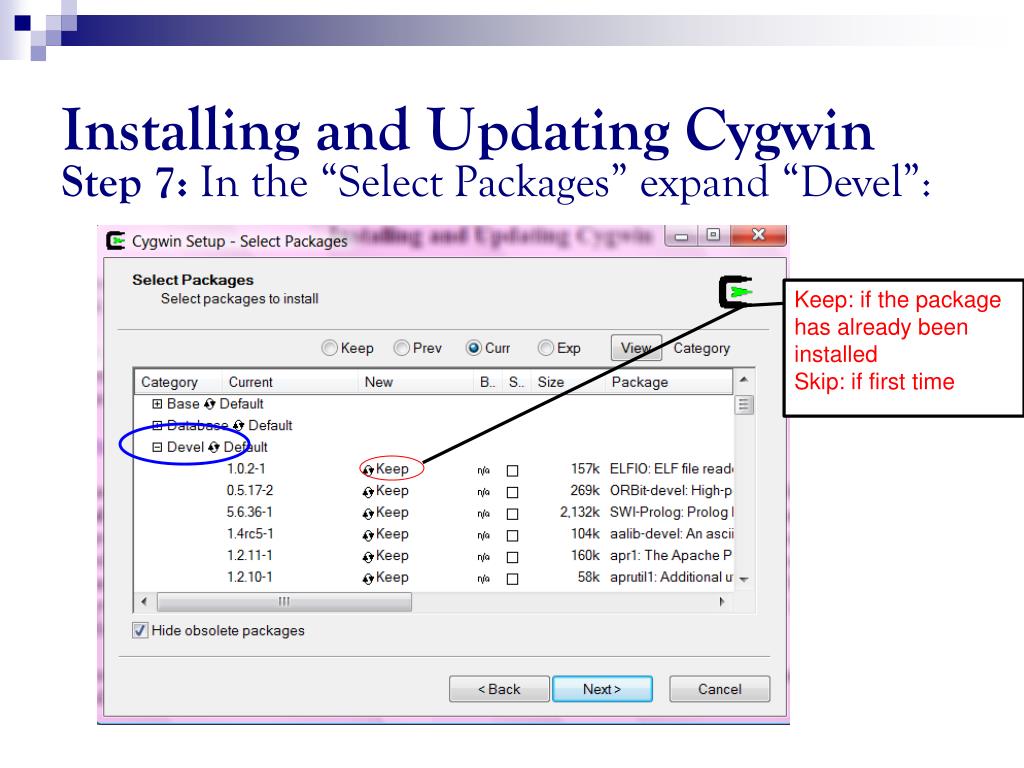
Task: Click the Package column header
Action: click(x=667, y=382)
